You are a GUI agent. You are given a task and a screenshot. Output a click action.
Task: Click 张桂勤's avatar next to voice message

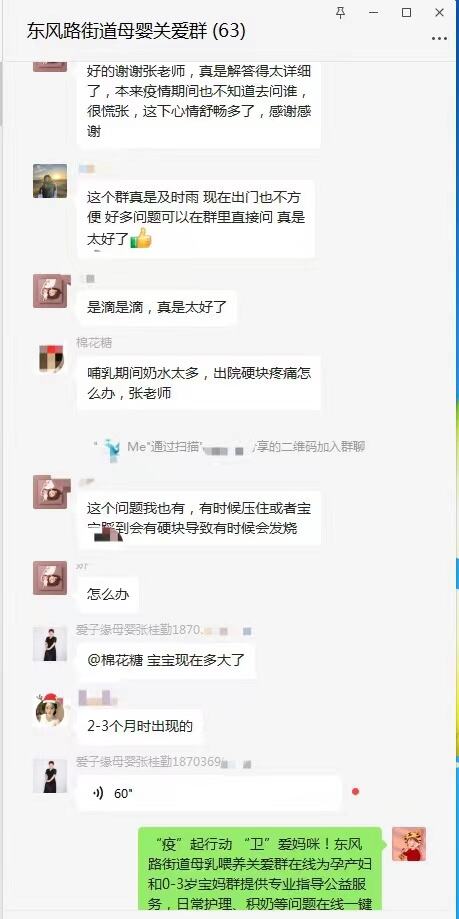(x=50, y=776)
